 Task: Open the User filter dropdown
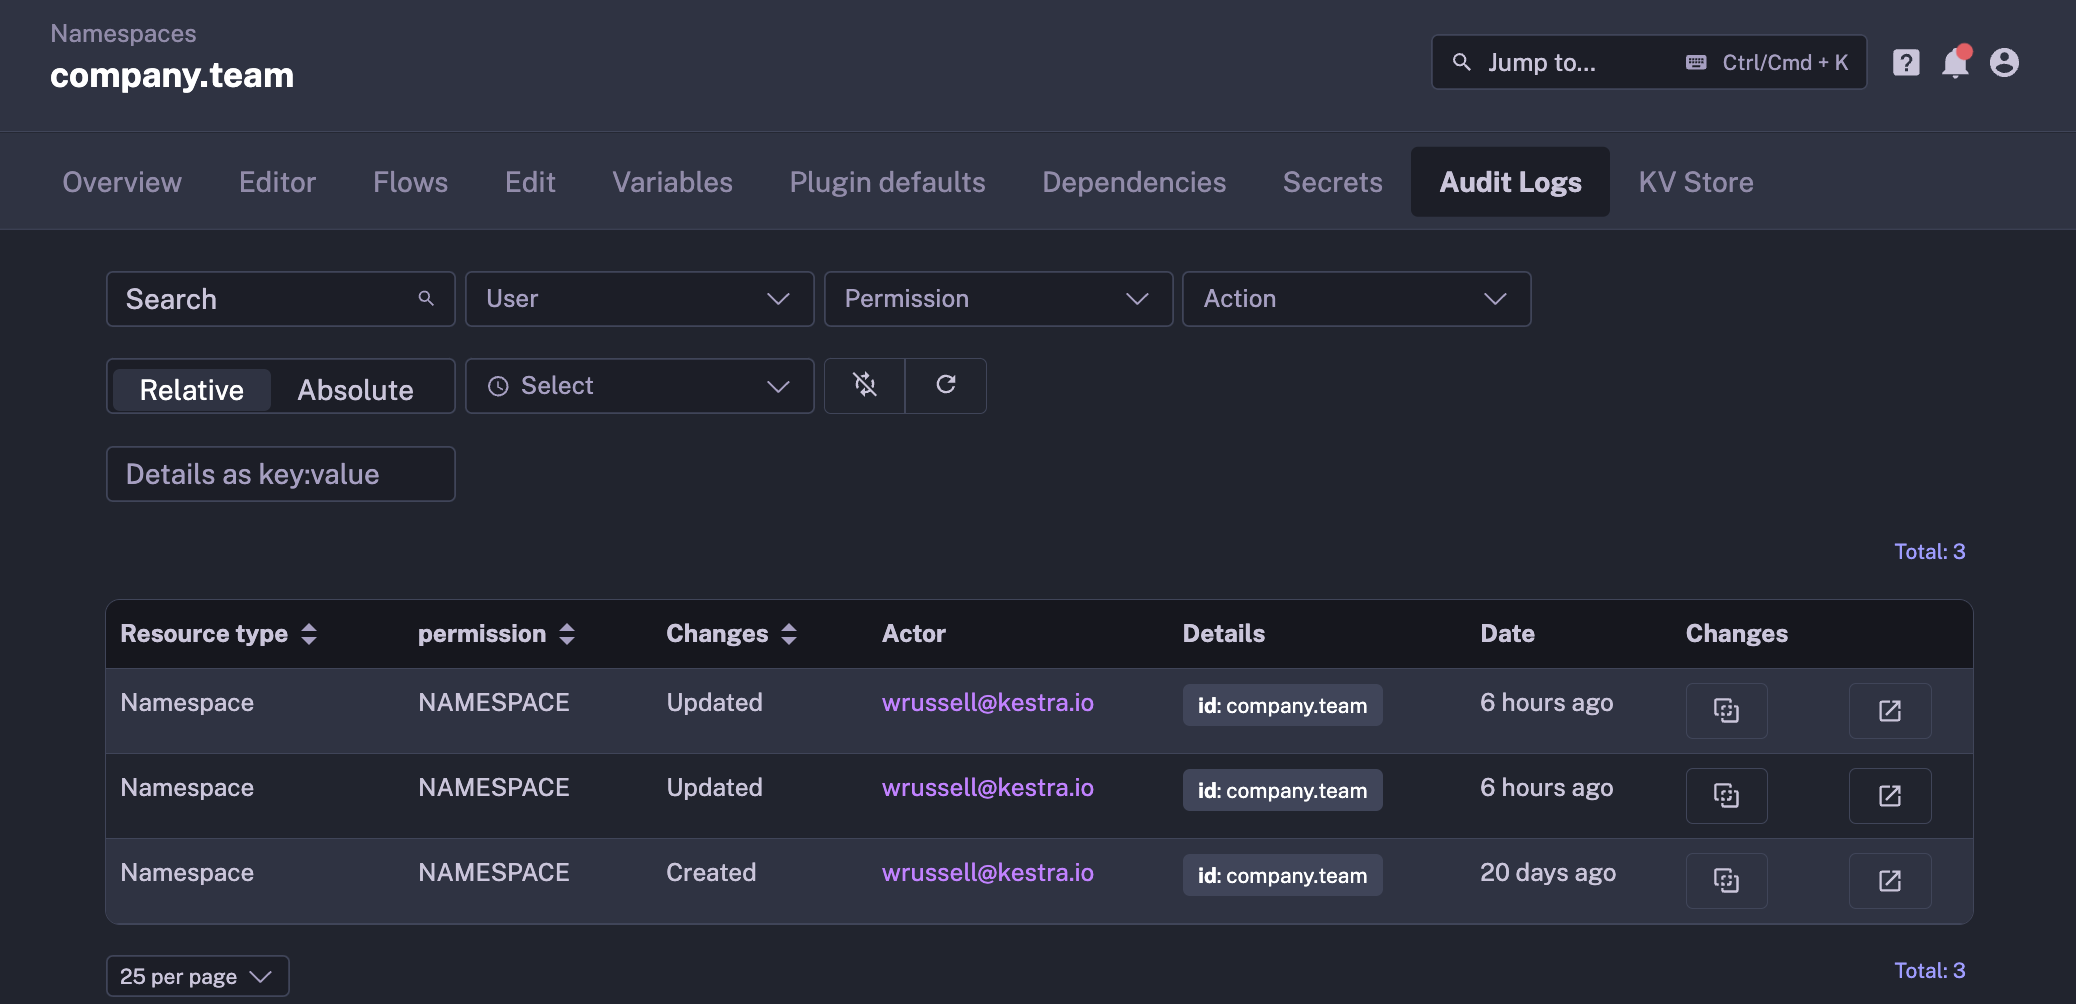pyautogui.click(x=638, y=298)
